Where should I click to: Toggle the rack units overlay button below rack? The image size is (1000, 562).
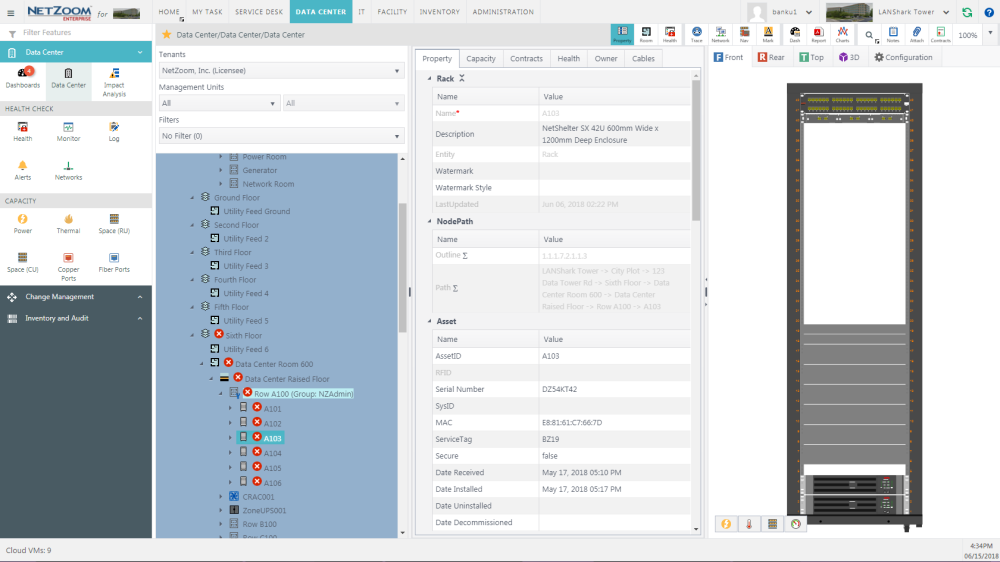coord(771,524)
